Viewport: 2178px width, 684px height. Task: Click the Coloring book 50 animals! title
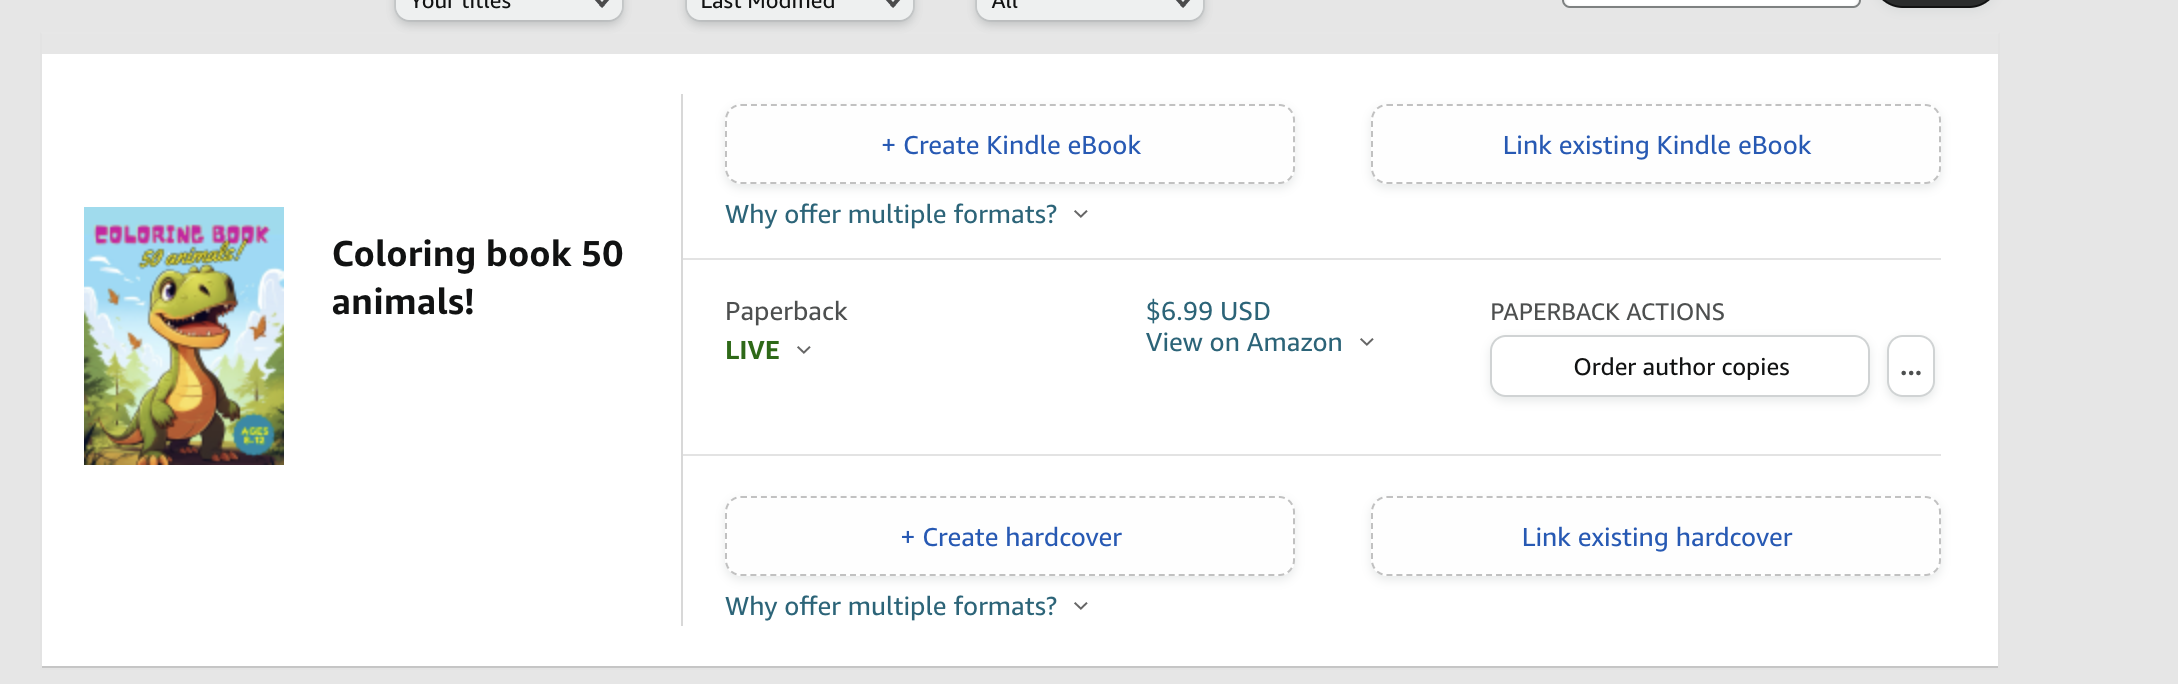[x=477, y=277]
